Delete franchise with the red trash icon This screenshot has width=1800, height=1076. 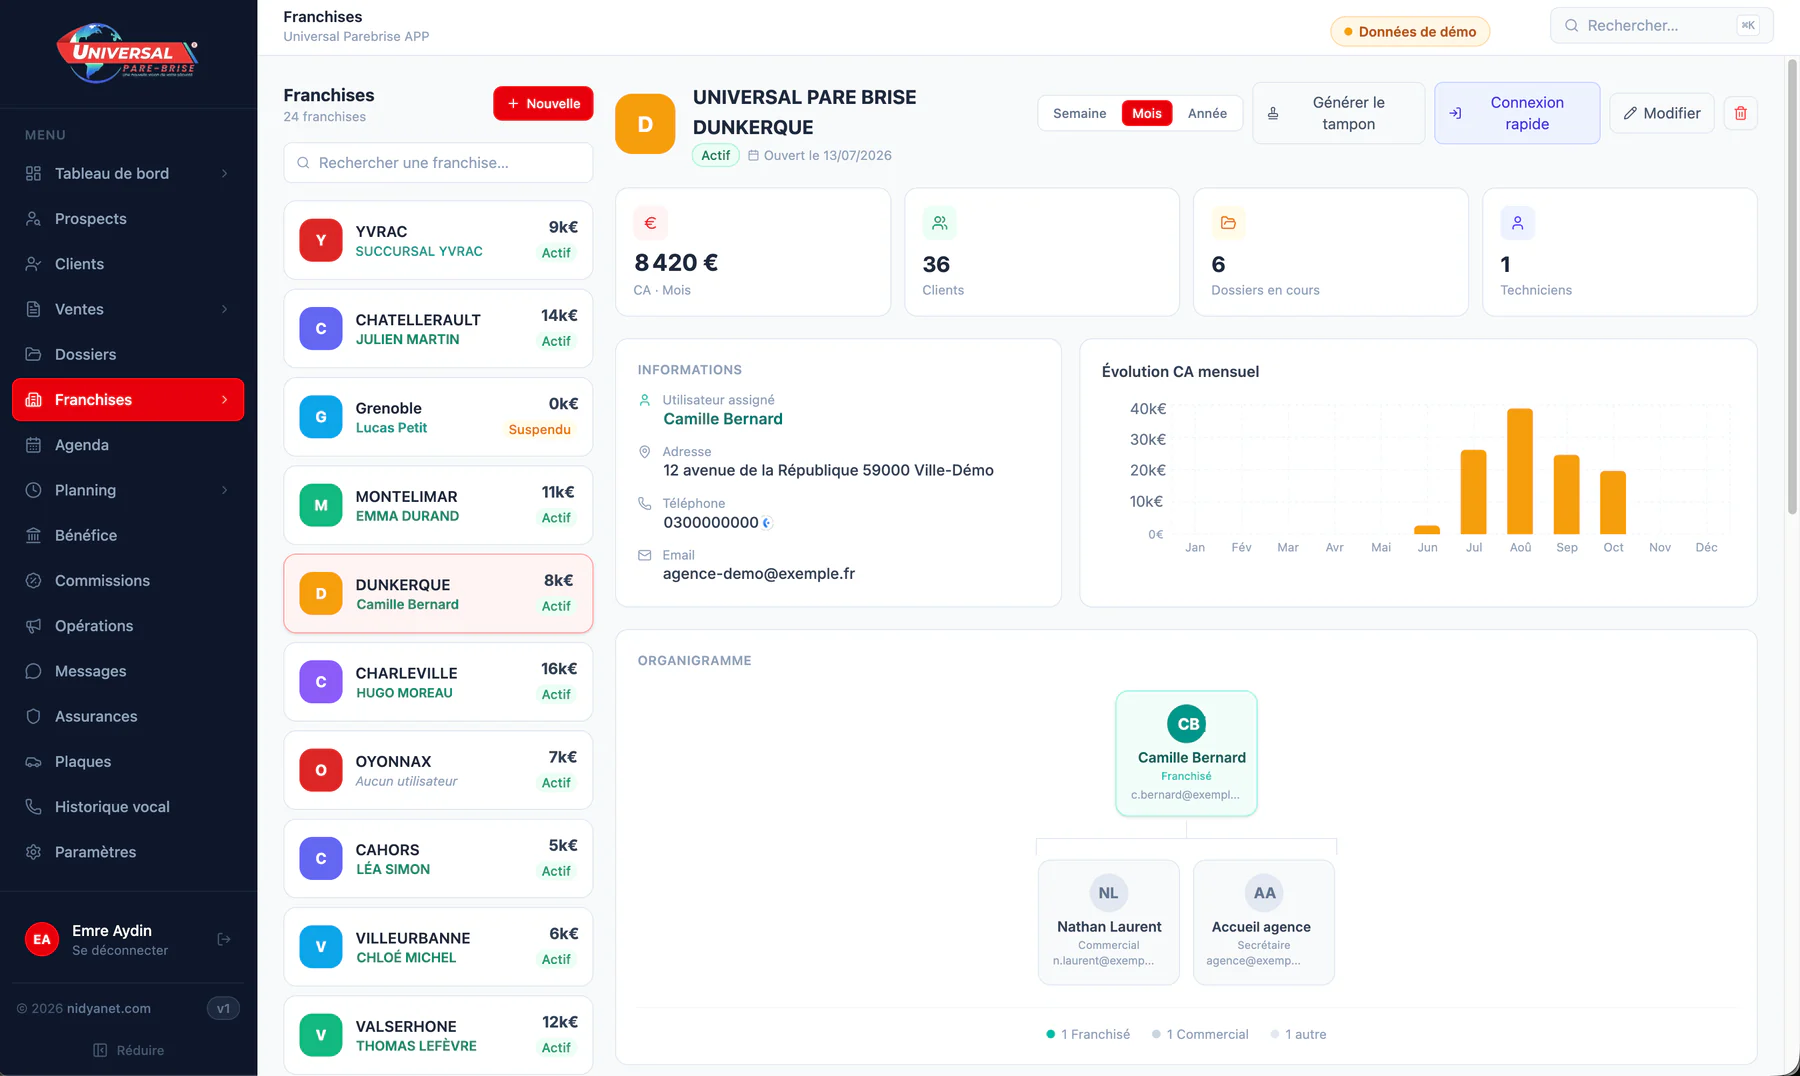(x=1740, y=113)
